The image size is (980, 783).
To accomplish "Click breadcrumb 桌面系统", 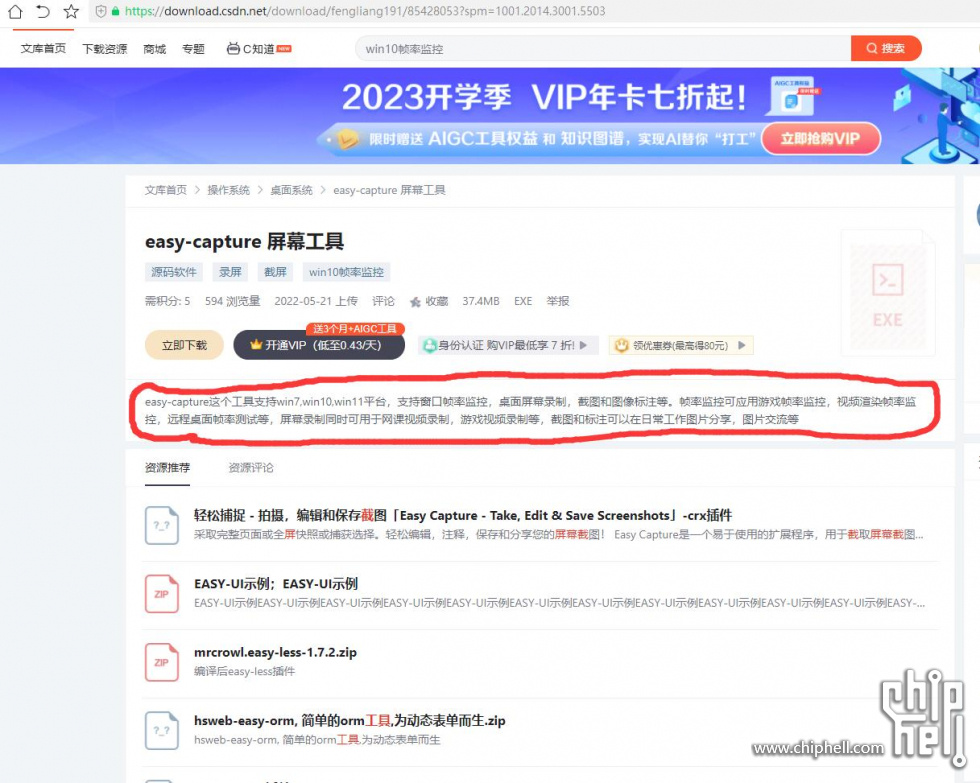I will tap(291, 190).
